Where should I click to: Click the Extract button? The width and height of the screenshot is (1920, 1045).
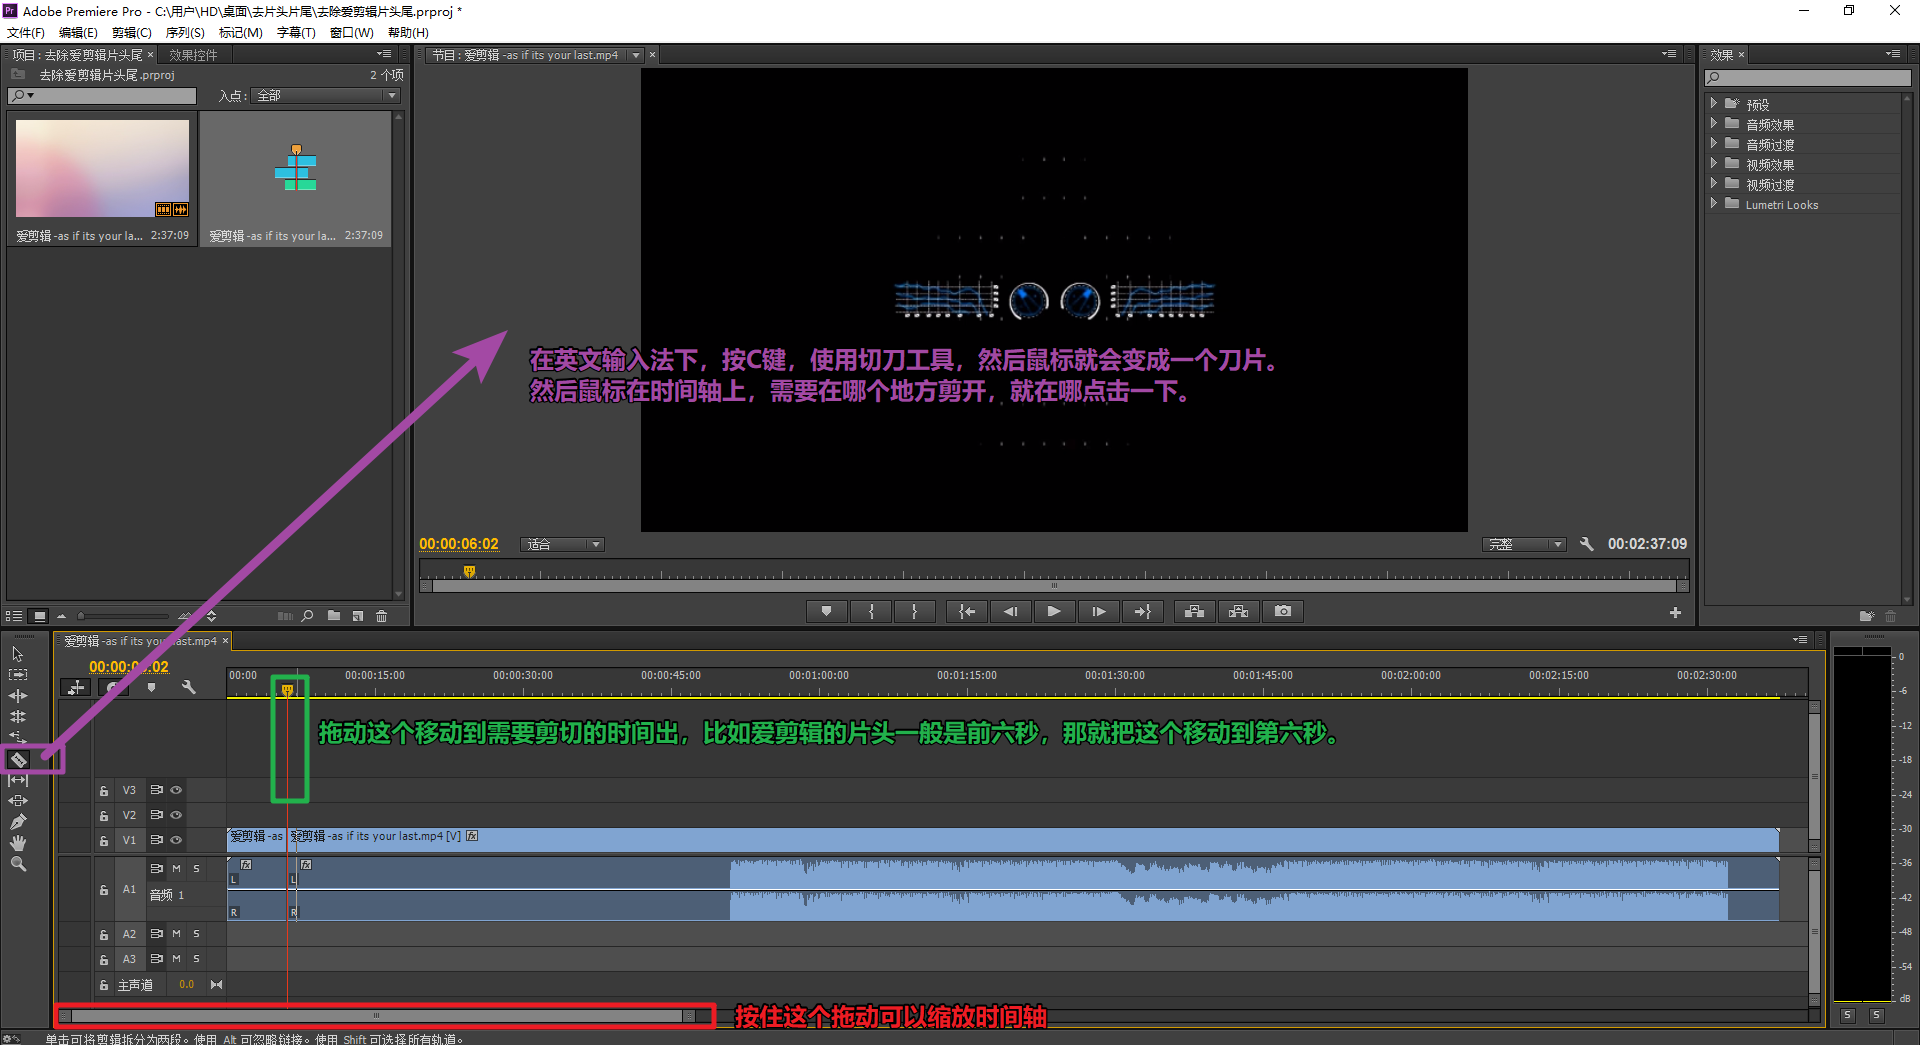click(1238, 611)
